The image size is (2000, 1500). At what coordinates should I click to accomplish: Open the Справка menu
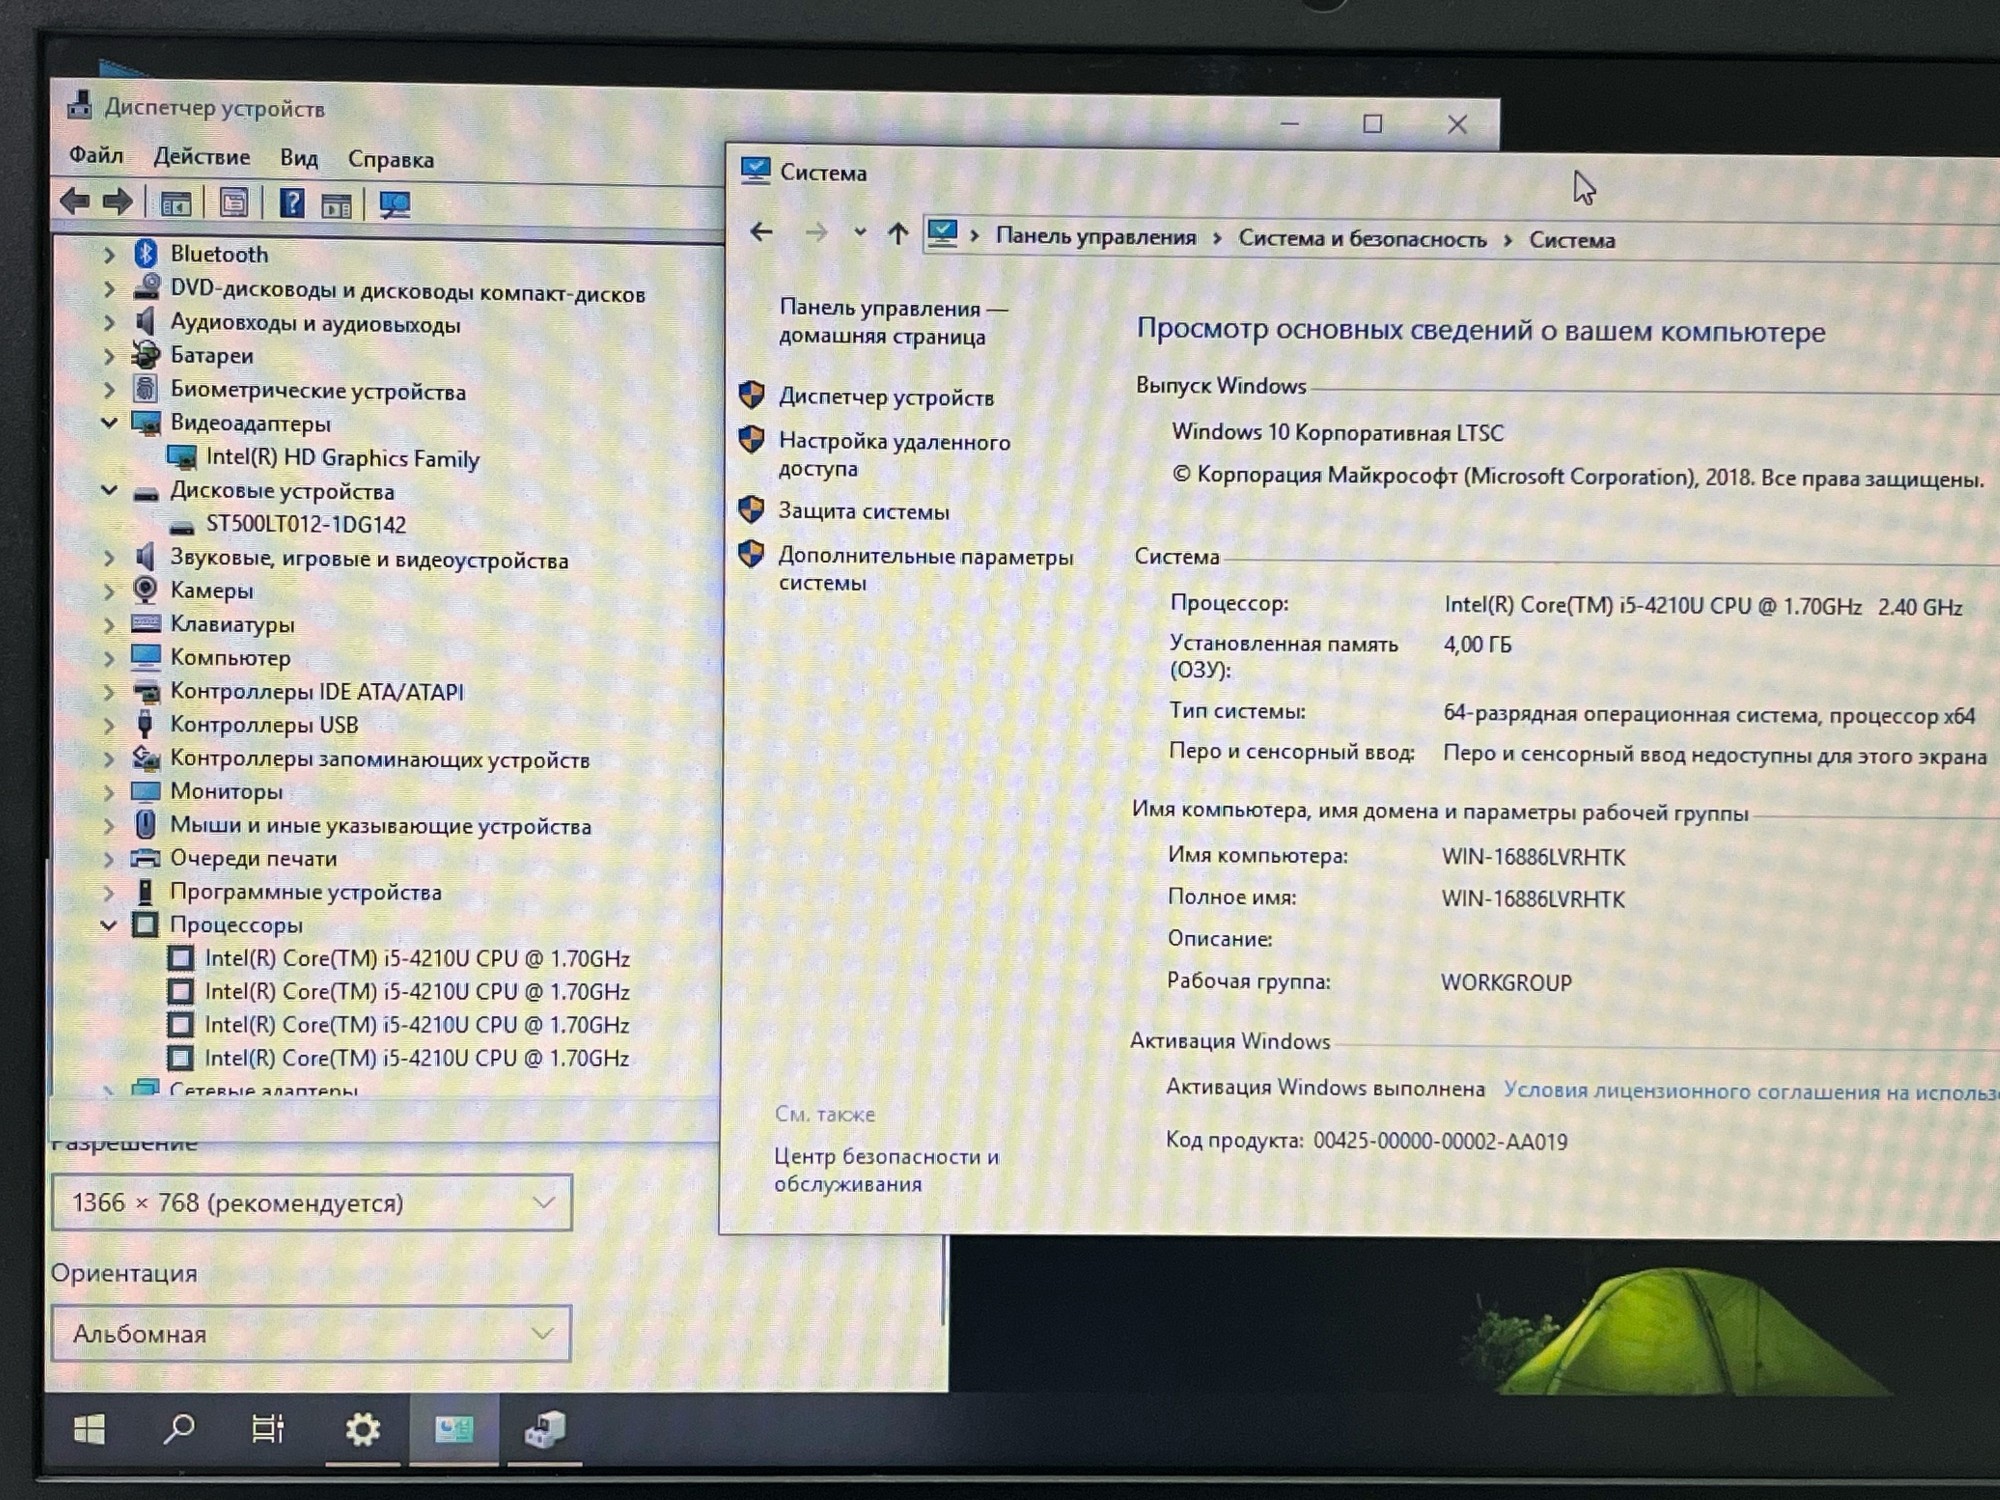click(391, 160)
